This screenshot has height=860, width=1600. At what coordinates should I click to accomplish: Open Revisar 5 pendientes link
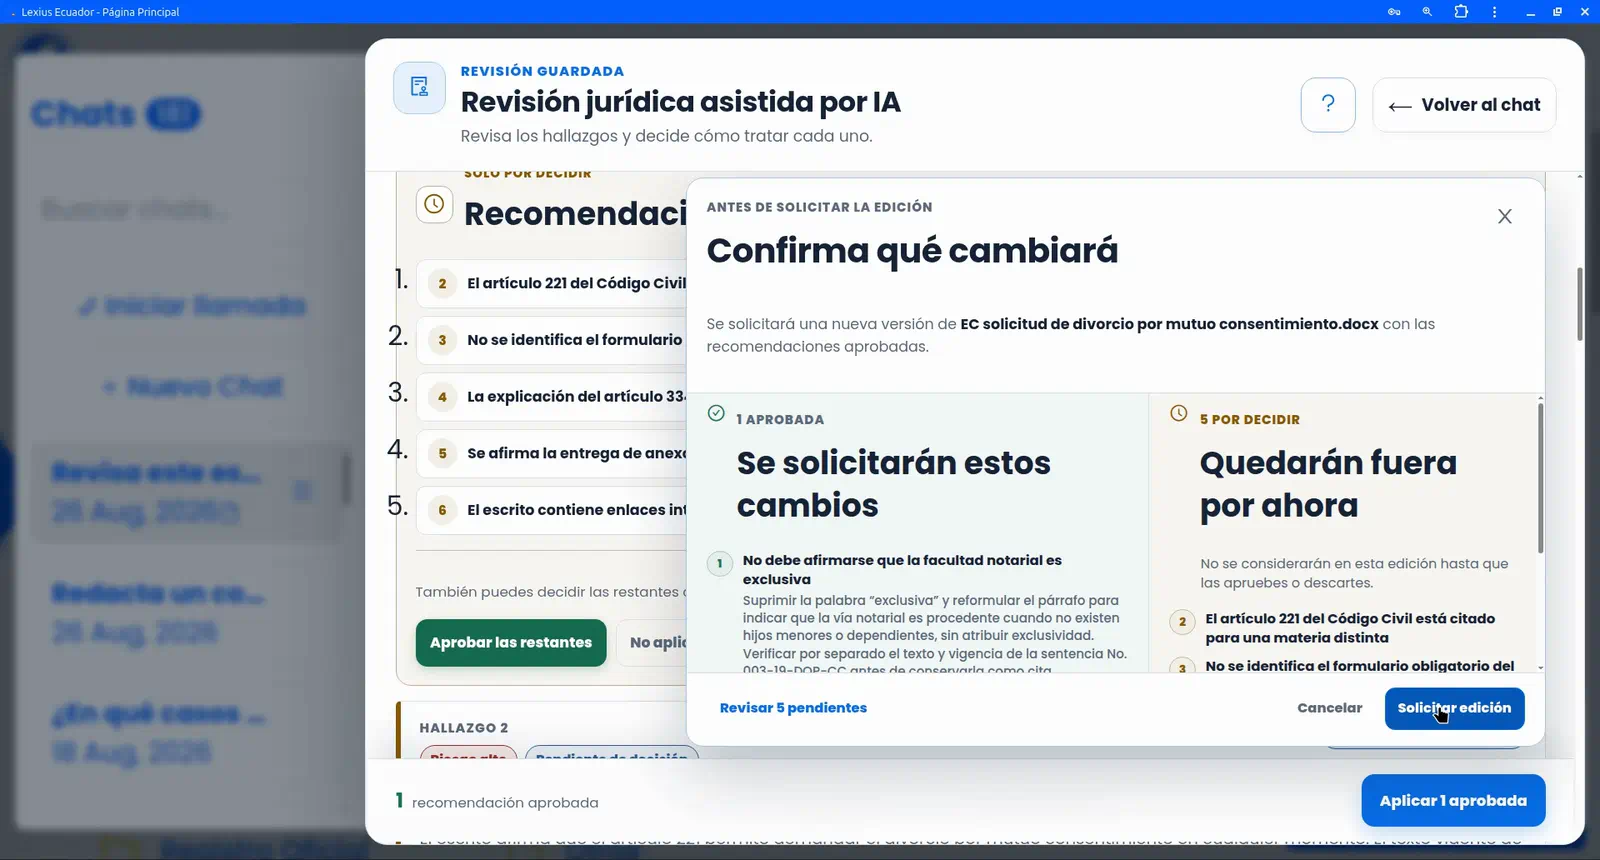[793, 708]
